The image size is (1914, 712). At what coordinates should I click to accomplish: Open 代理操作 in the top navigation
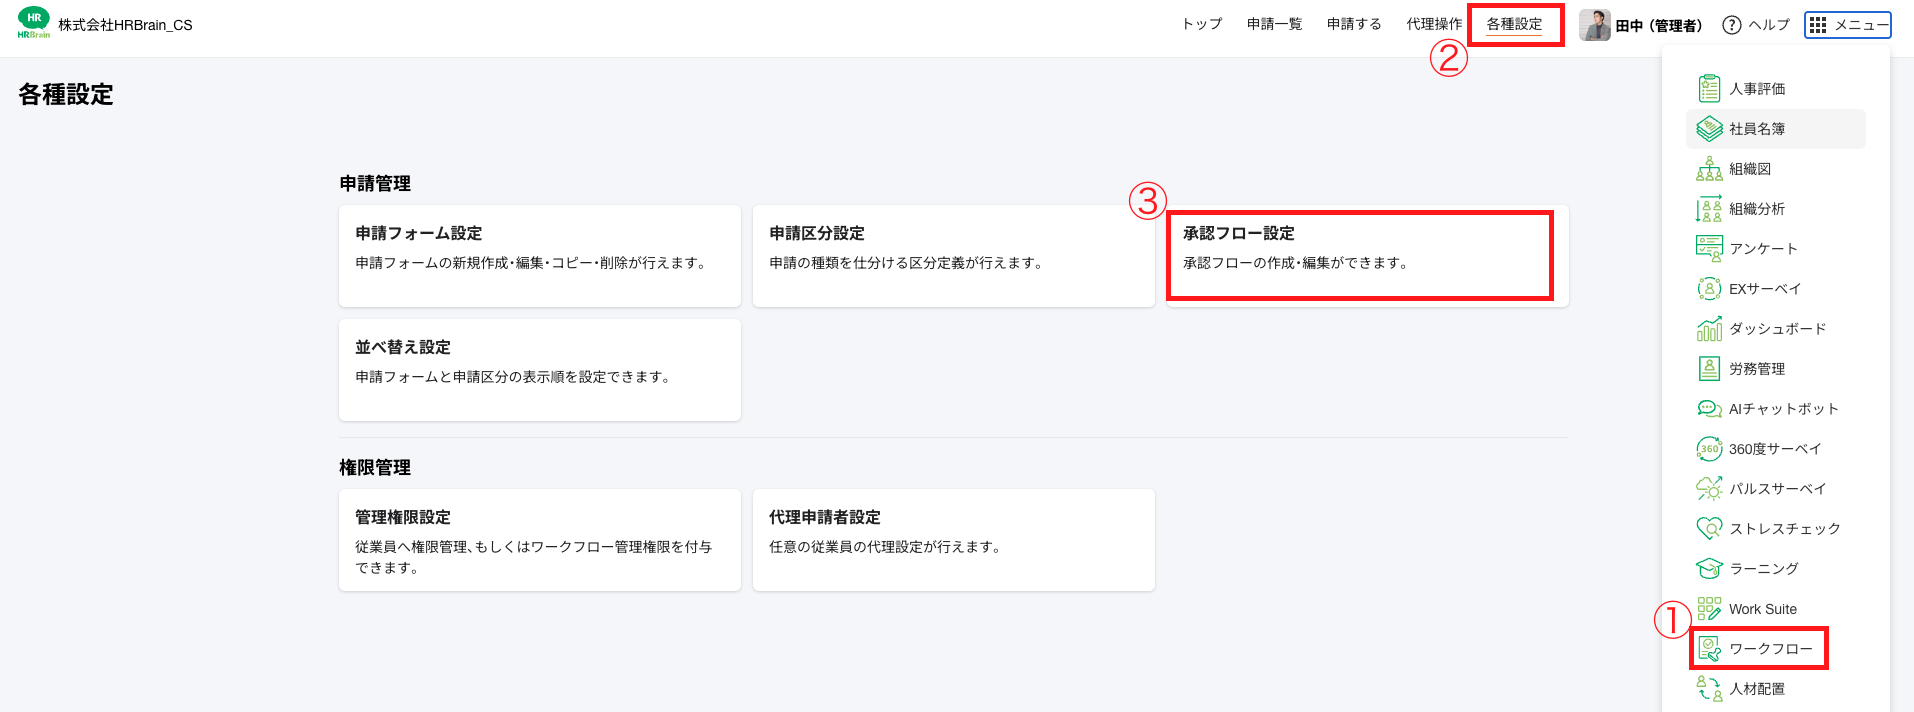pyautogui.click(x=1434, y=24)
